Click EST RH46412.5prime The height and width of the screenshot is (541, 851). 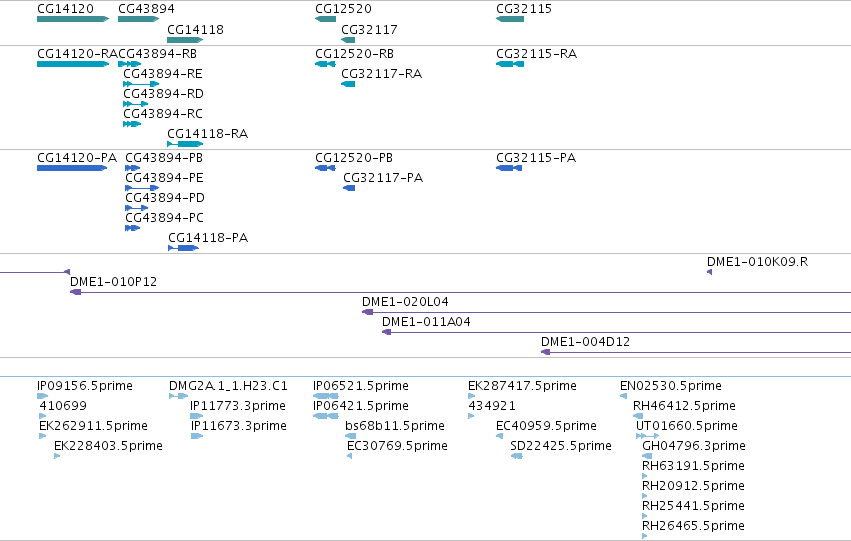pyautogui.click(x=638, y=416)
